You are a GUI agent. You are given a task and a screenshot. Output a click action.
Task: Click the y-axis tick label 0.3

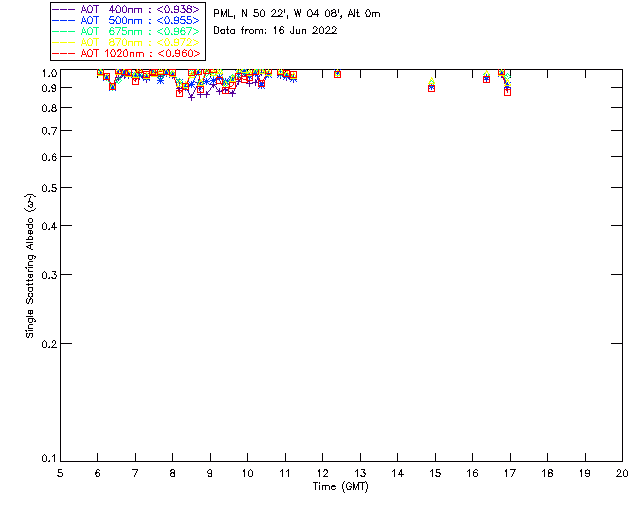click(49, 275)
